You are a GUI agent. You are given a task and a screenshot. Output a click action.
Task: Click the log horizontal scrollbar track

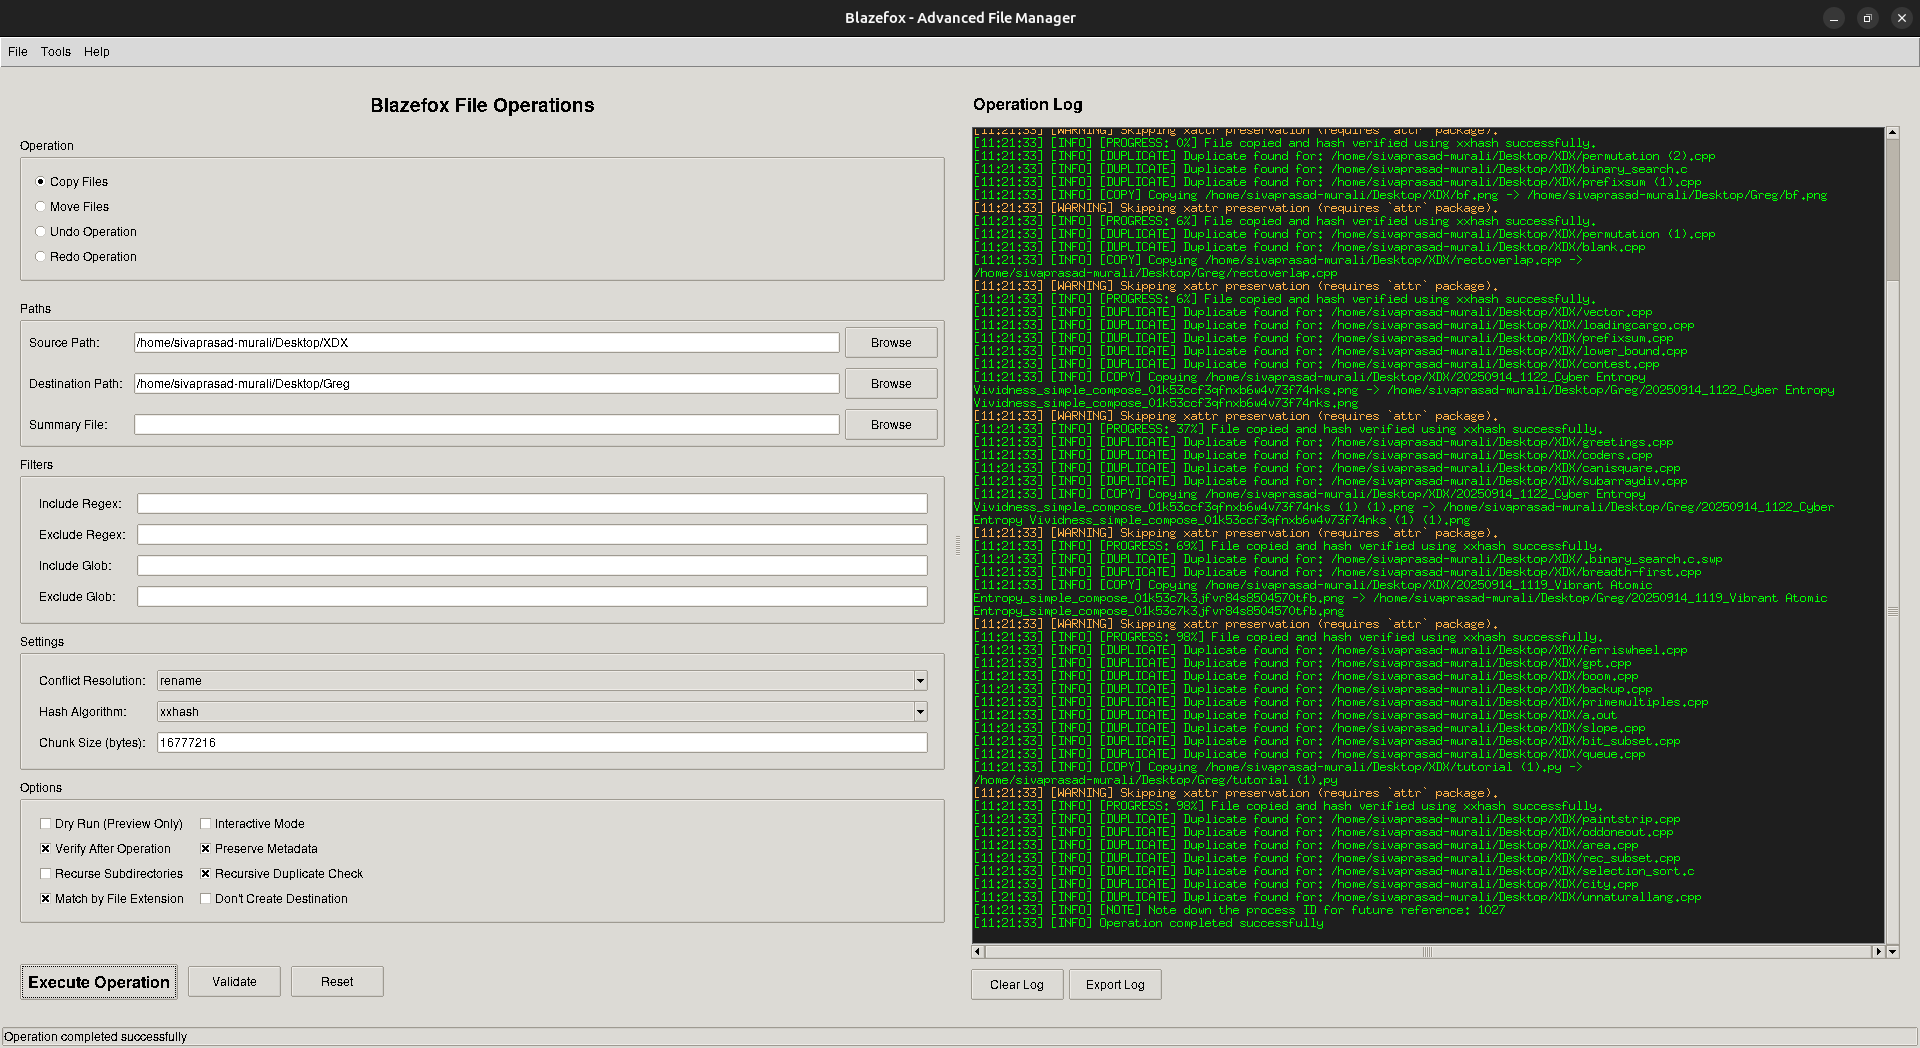click(1428, 952)
